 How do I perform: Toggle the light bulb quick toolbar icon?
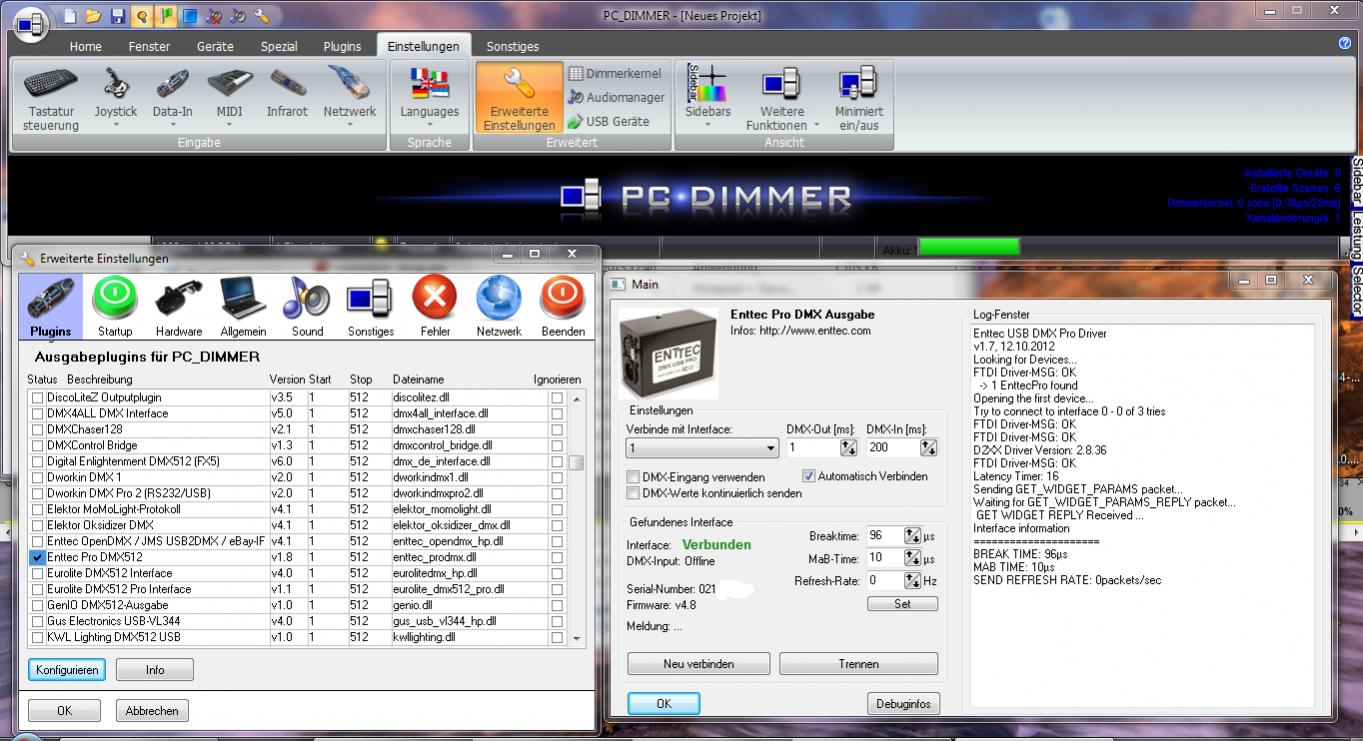click(141, 16)
